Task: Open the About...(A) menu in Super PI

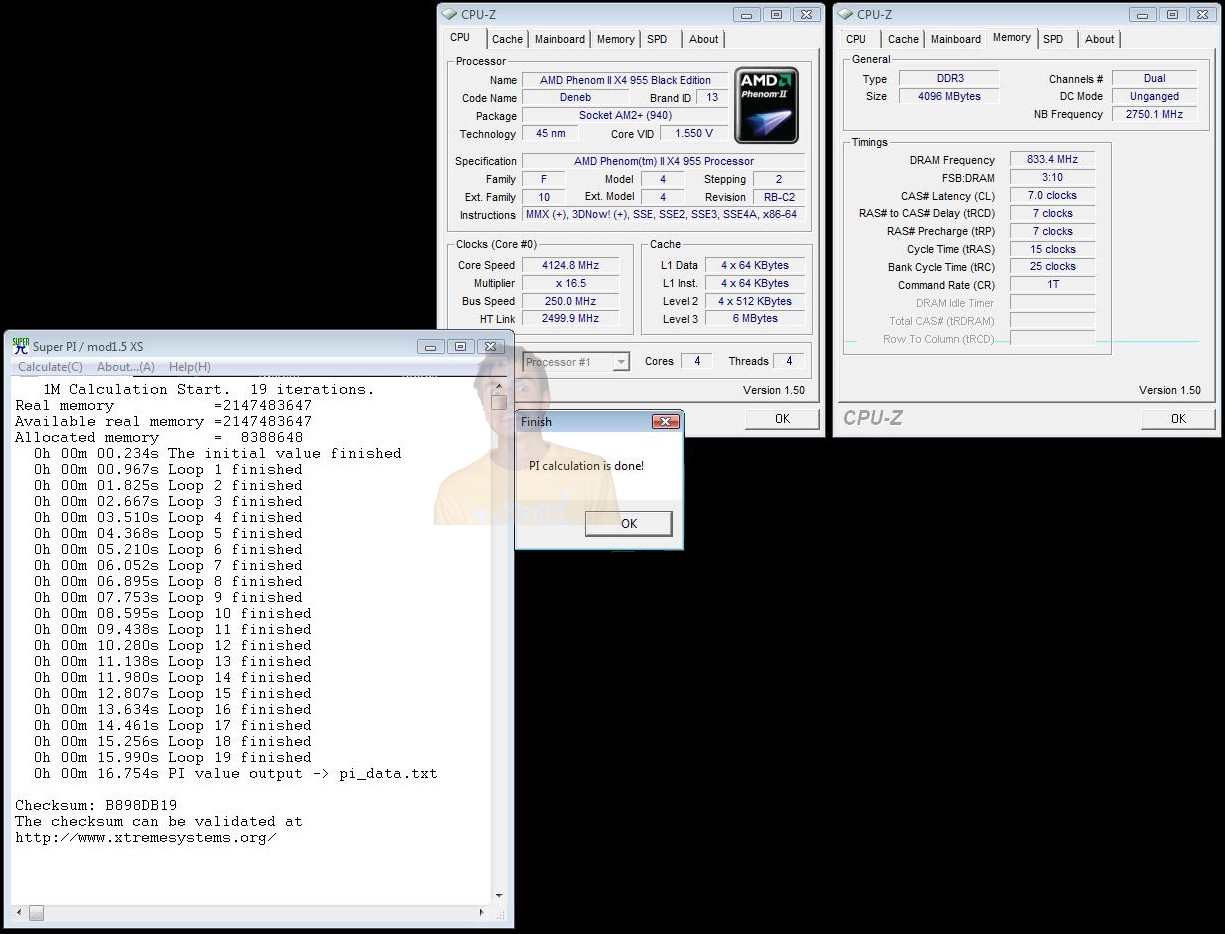Action: tap(126, 367)
